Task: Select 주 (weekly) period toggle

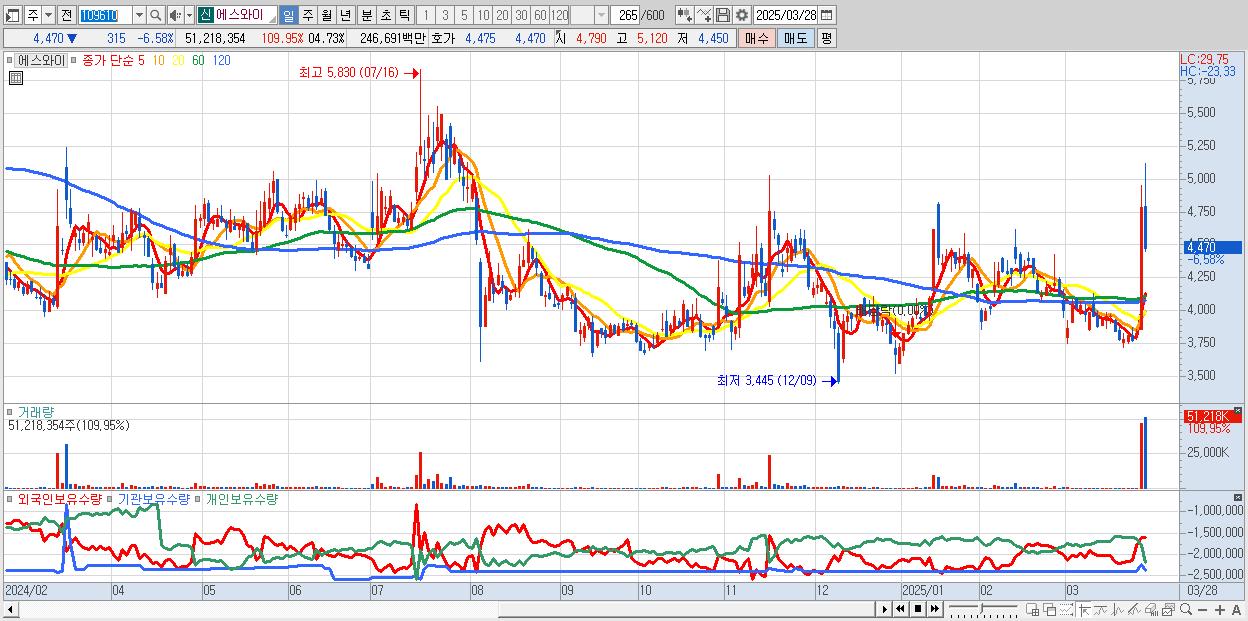Action: (307, 15)
